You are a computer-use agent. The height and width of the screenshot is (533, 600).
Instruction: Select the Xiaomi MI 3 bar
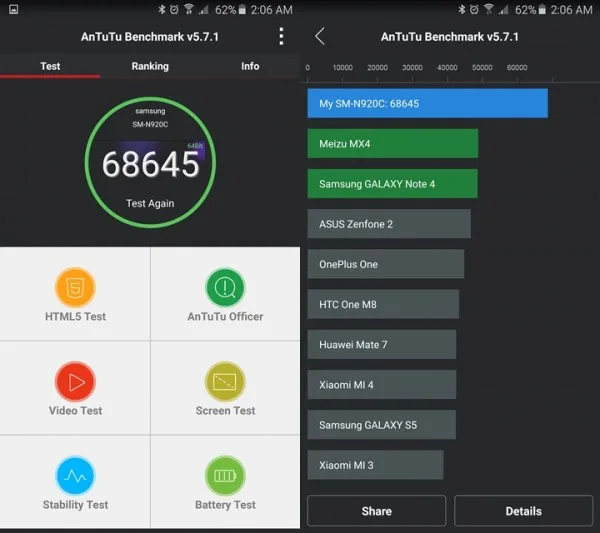[375, 465]
